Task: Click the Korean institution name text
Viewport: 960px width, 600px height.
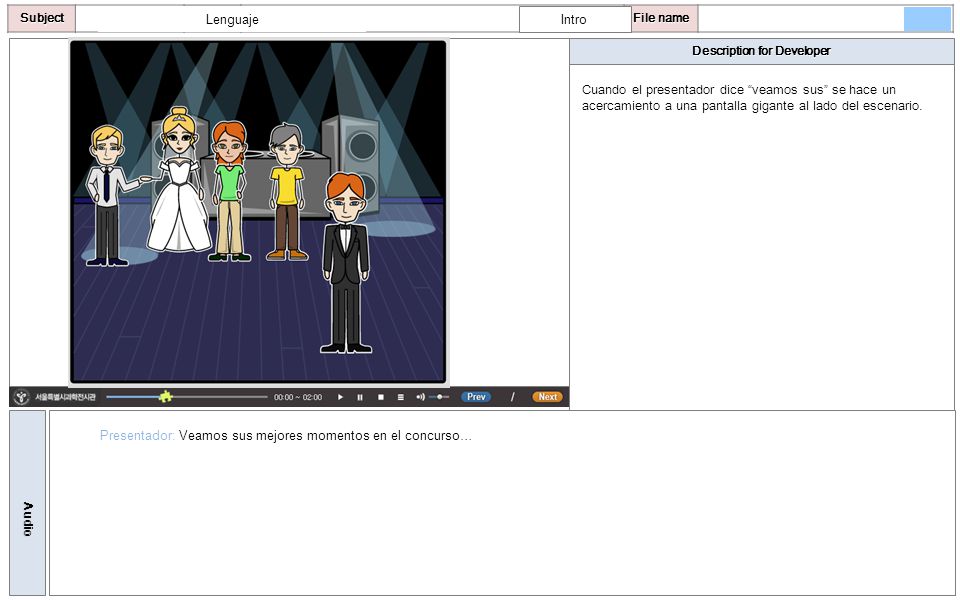Action: point(65,397)
